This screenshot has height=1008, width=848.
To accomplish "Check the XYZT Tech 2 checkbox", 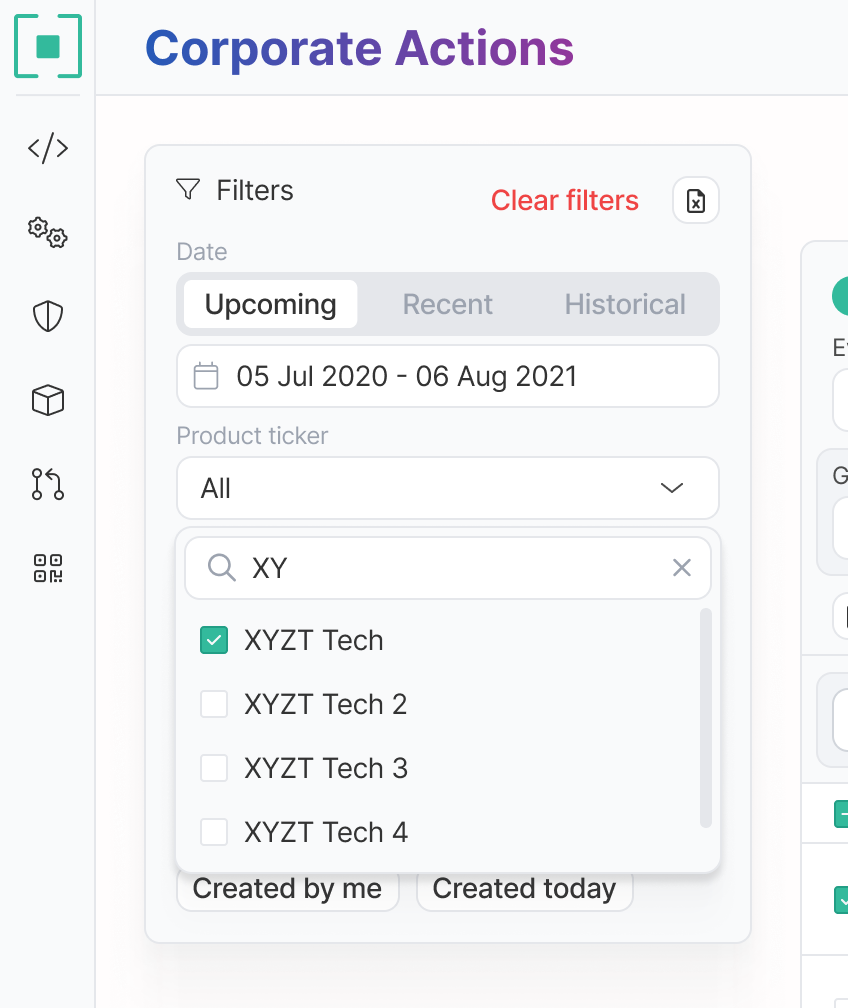I will 214,704.
